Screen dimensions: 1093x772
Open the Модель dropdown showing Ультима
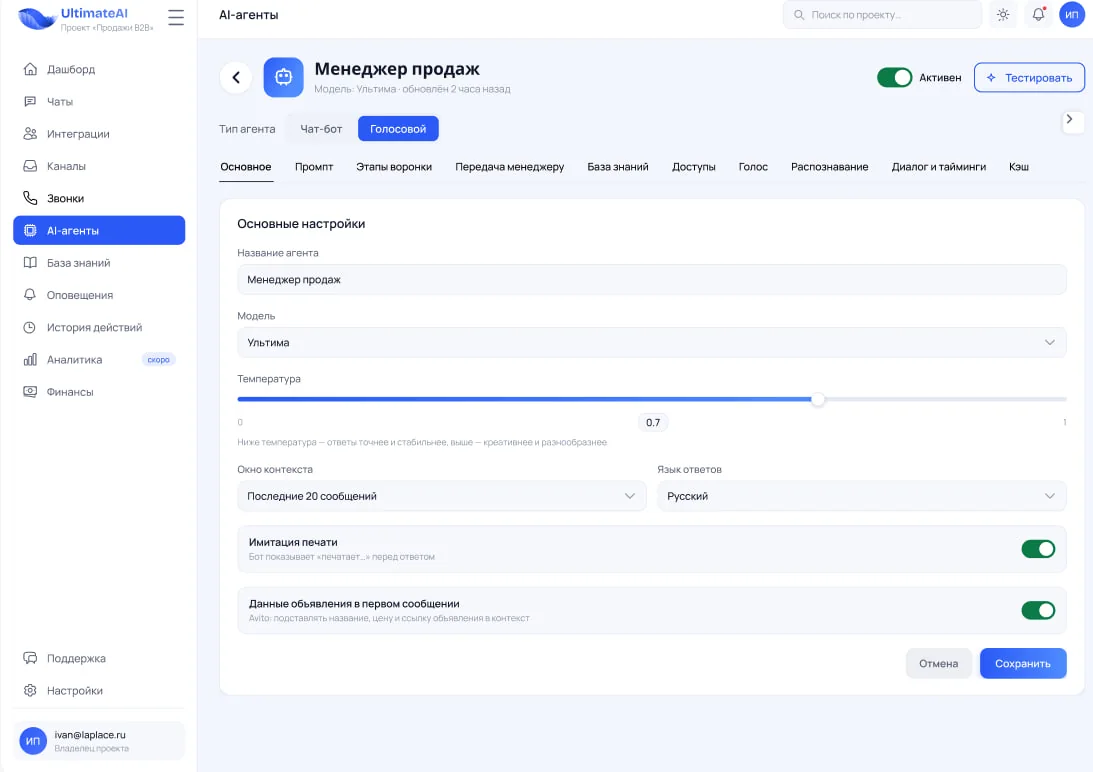(652, 342)
